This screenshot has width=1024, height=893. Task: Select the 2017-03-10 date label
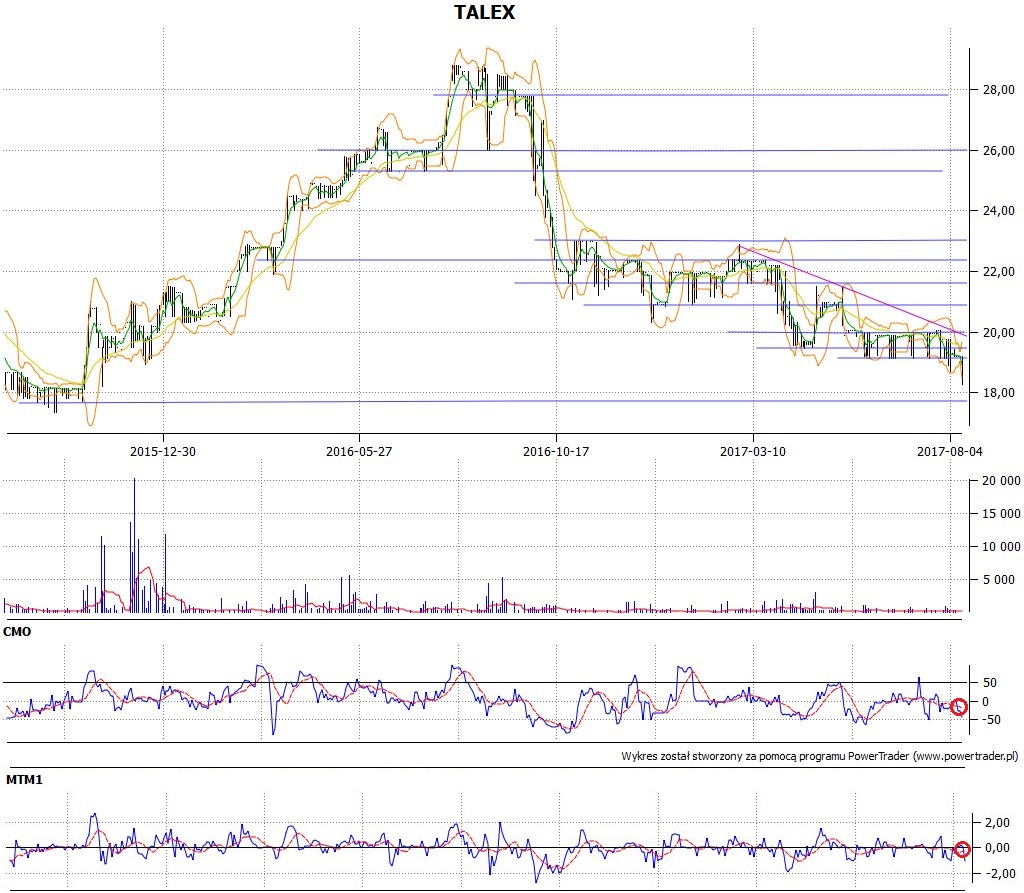point(753,451)
